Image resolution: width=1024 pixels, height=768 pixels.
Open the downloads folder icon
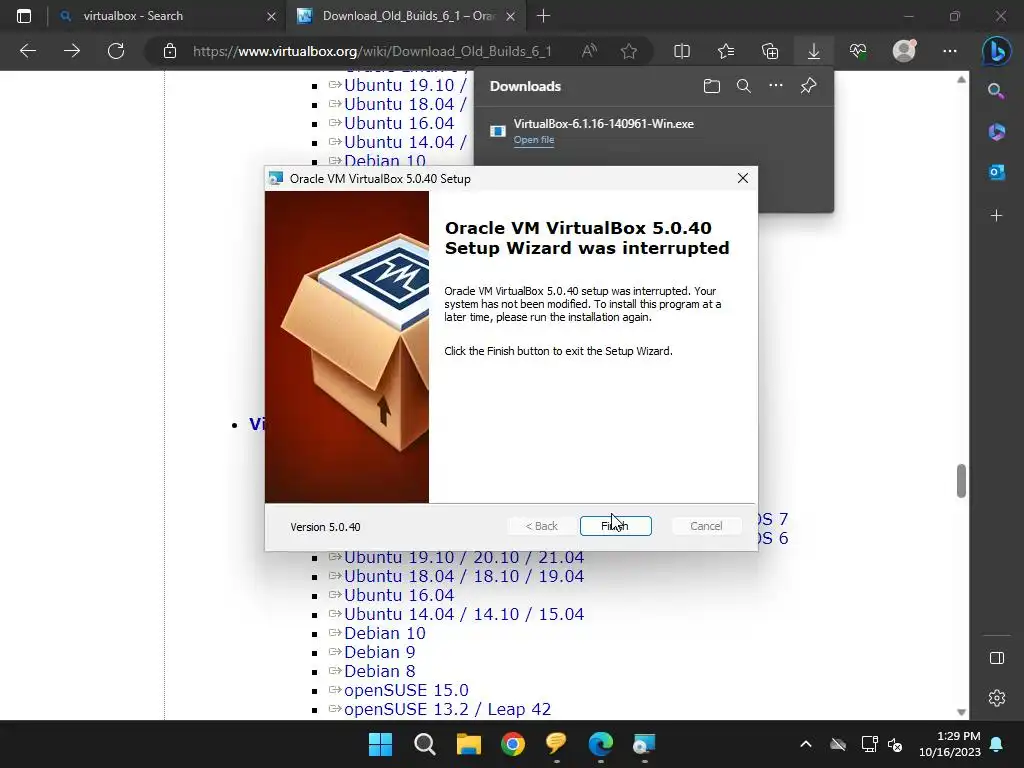click(712, 86)
